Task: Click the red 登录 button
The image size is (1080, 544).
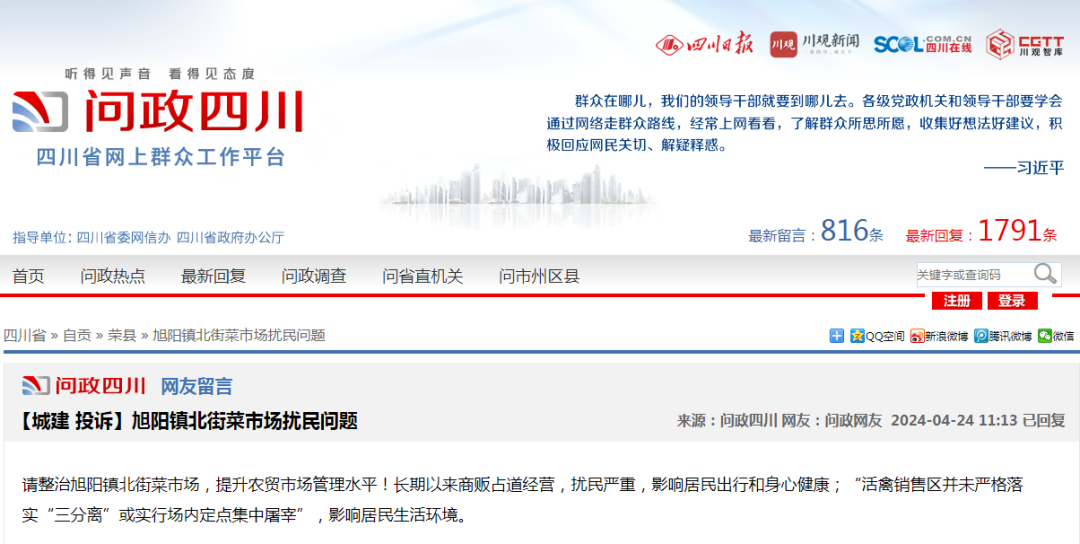Action: [1011, 301]
